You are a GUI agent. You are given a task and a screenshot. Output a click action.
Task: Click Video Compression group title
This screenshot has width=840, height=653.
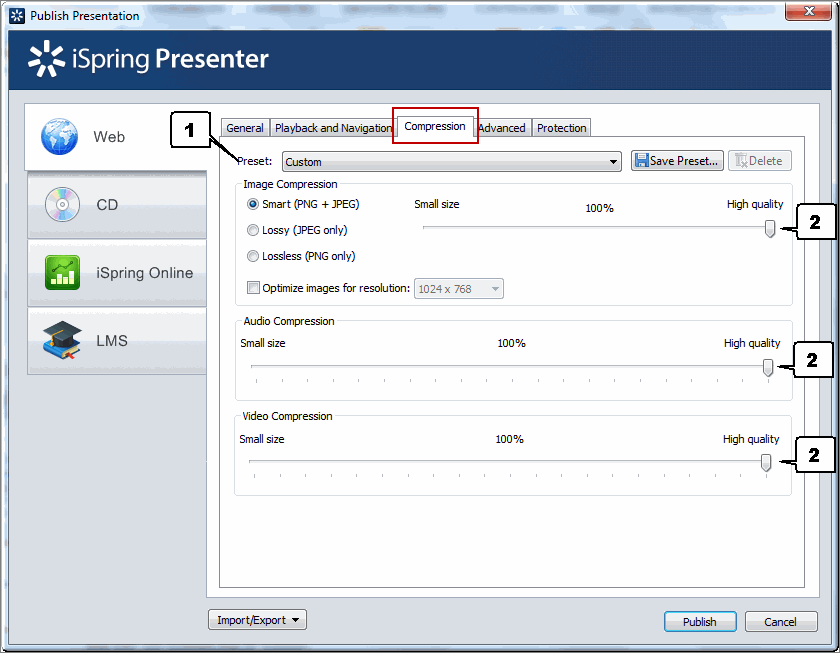pos(287,416)
